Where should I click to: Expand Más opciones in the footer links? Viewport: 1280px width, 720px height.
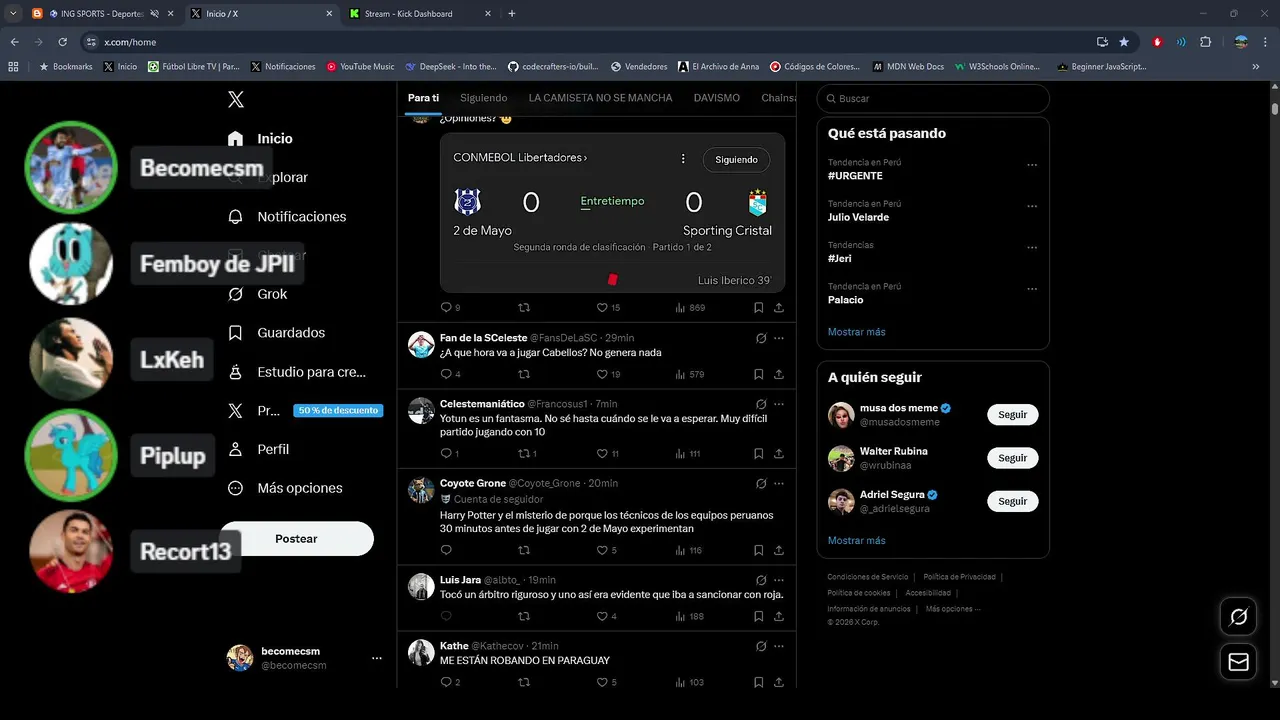click(x=953, y=608)
